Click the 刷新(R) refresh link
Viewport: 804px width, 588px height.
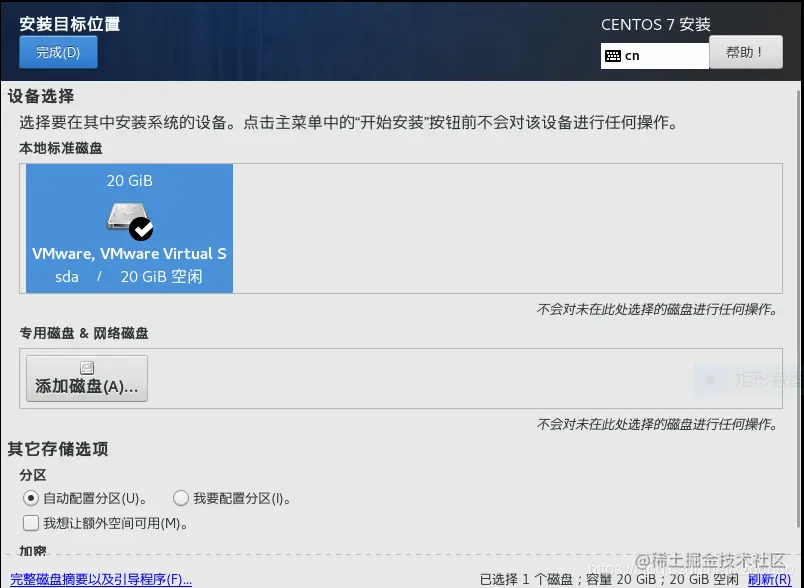click(x=769, y=580)
